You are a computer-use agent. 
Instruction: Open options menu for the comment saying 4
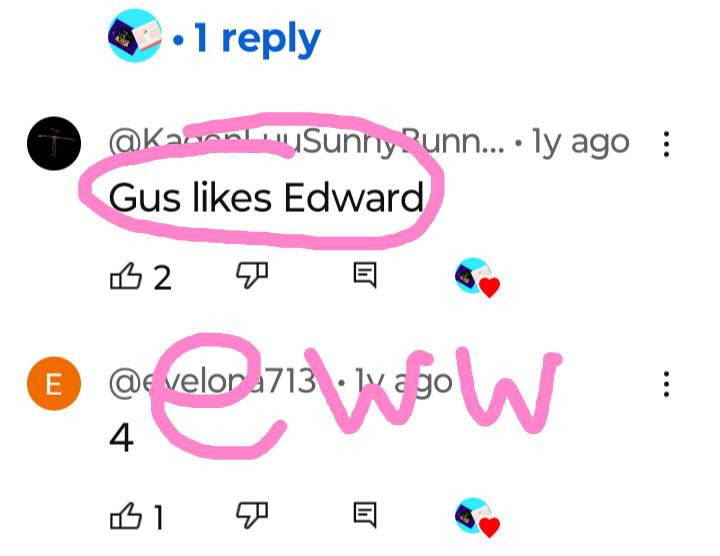(666, 384)
